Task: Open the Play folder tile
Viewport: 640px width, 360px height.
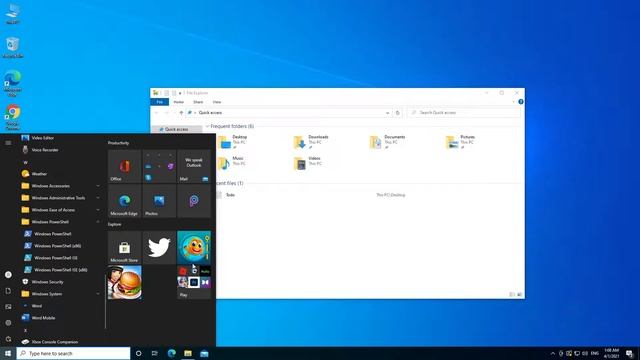Action: point(194,282)
